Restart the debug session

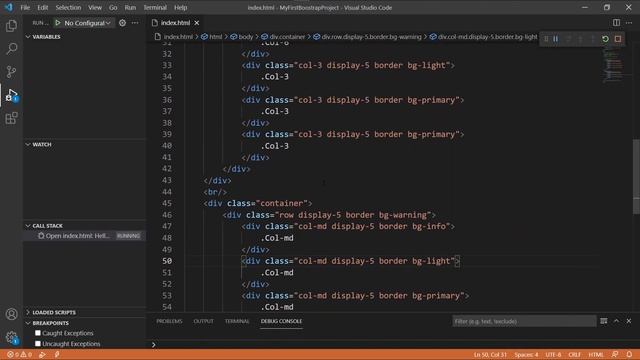click(605, 39)
